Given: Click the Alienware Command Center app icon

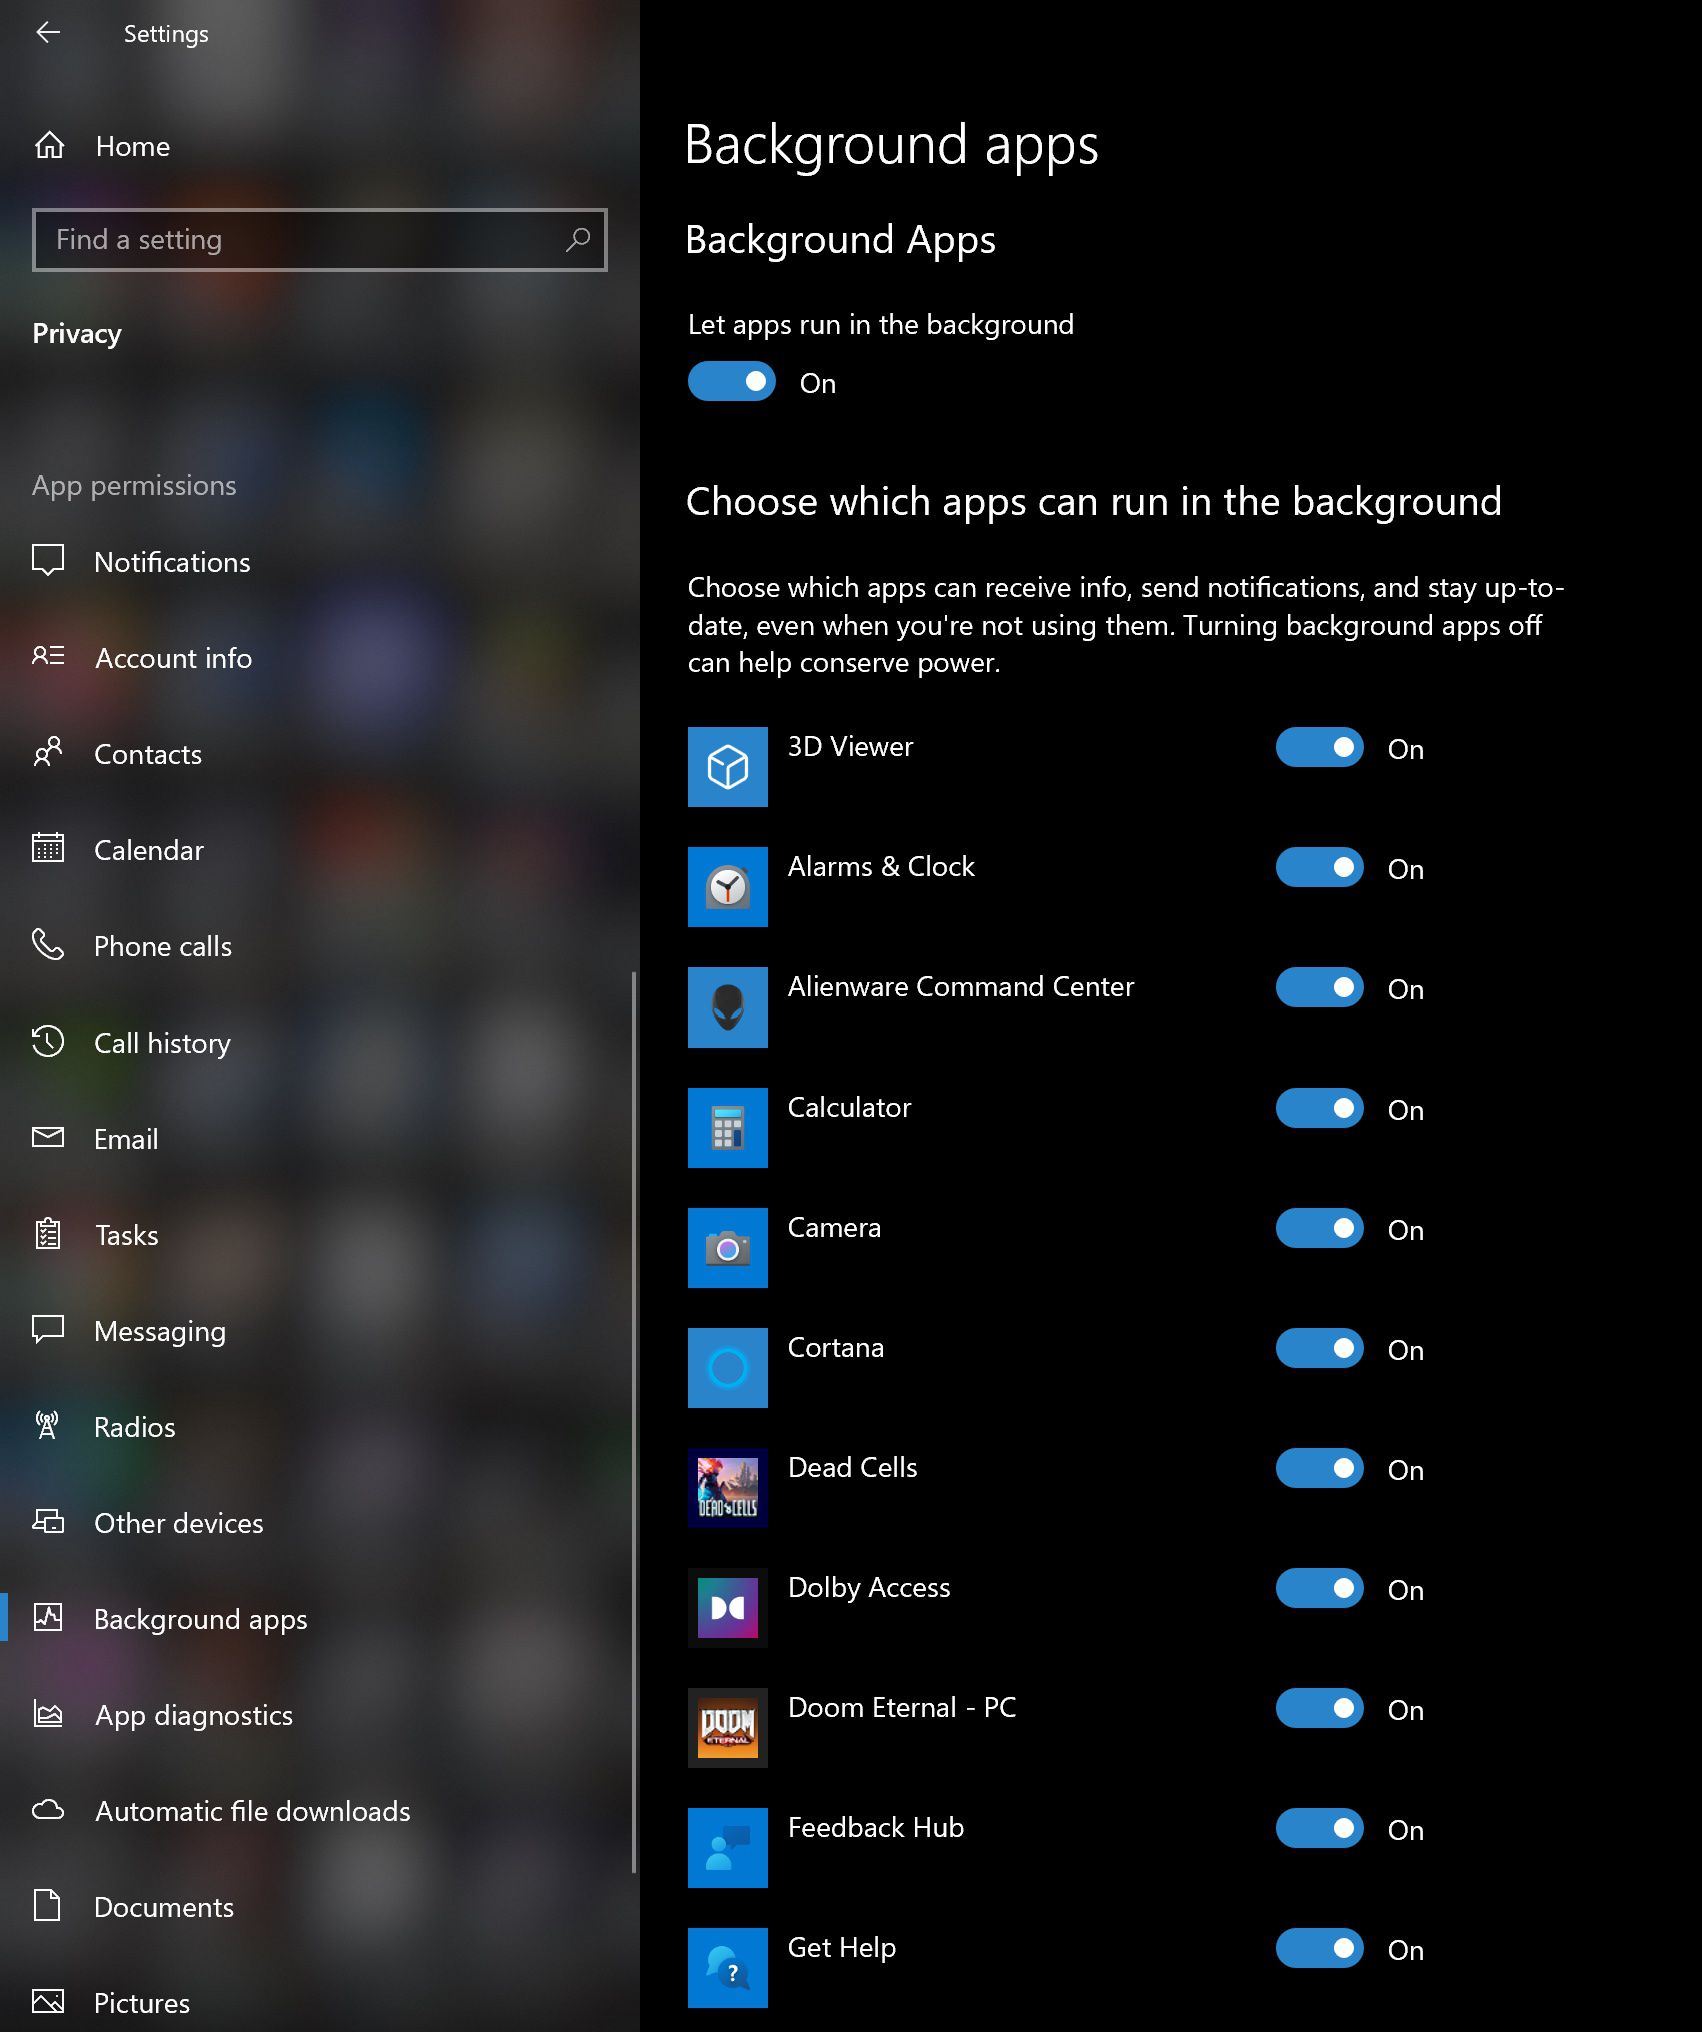Looking at the screenshot, I should pyautogui.click(x=727, y=1007).
